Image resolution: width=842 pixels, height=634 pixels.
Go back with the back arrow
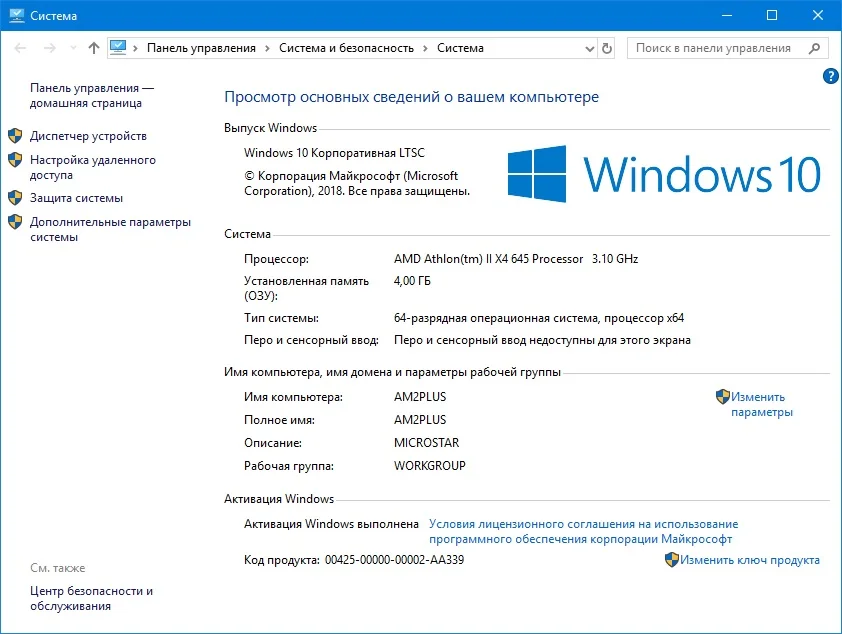[20, 48]
